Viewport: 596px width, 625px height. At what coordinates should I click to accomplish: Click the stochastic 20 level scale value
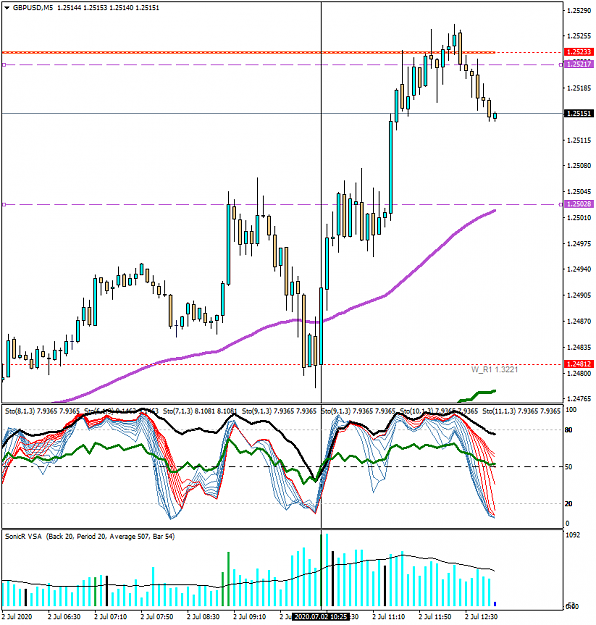569,504
